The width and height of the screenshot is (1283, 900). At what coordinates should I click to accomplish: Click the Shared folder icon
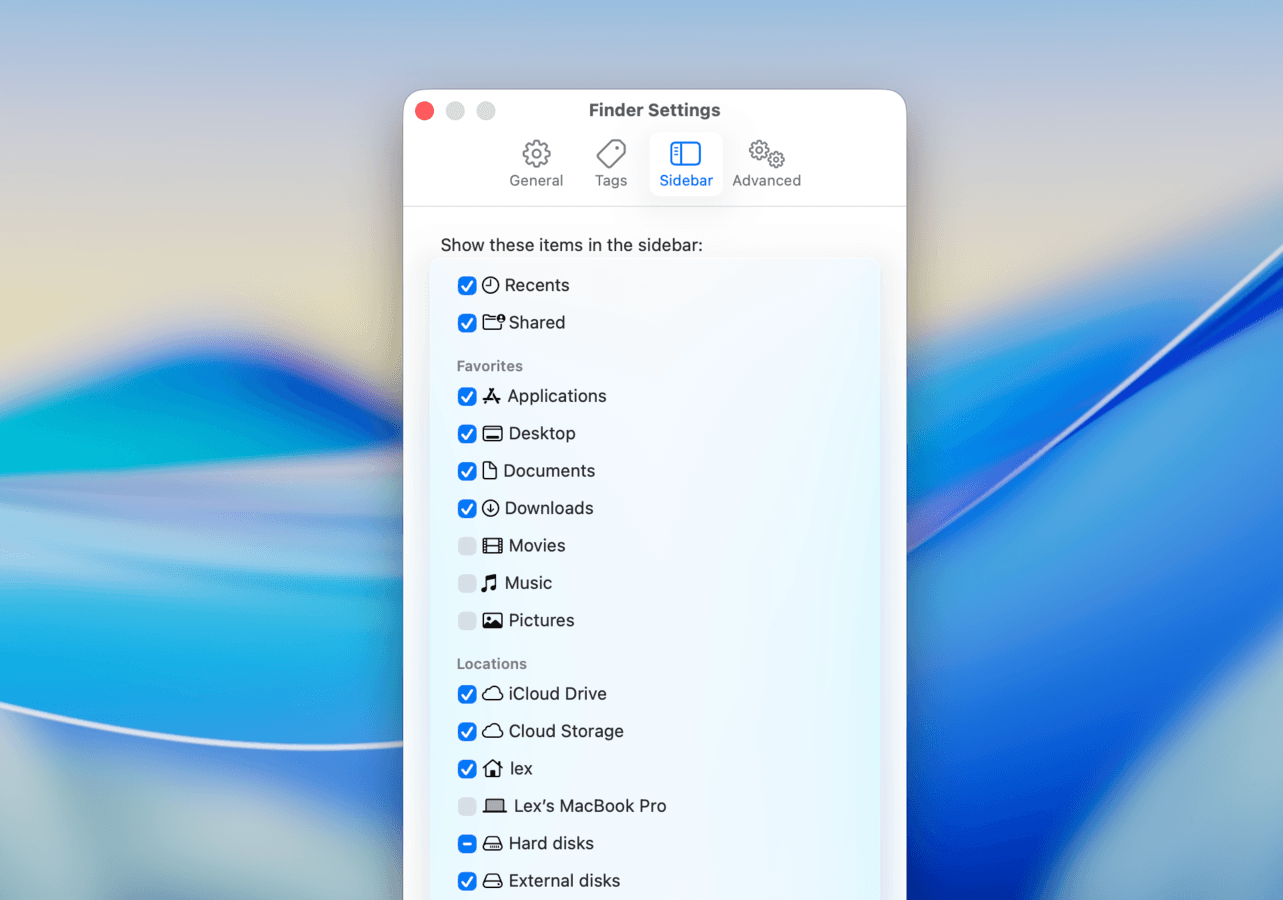491,322
